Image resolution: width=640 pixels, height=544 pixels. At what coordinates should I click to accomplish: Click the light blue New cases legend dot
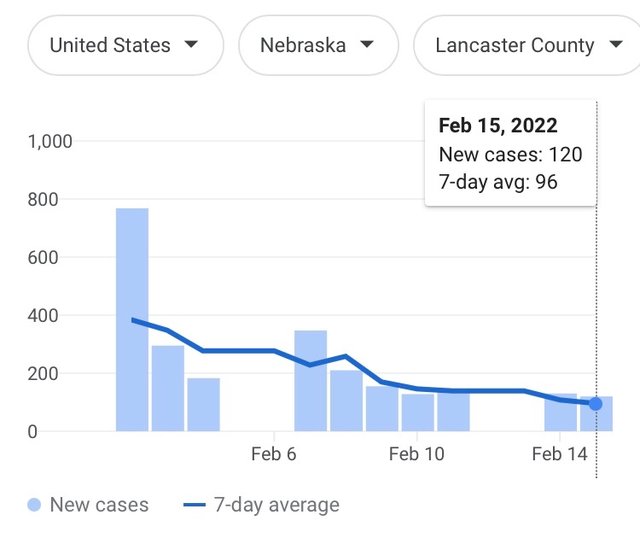click(x=36, y=505)
